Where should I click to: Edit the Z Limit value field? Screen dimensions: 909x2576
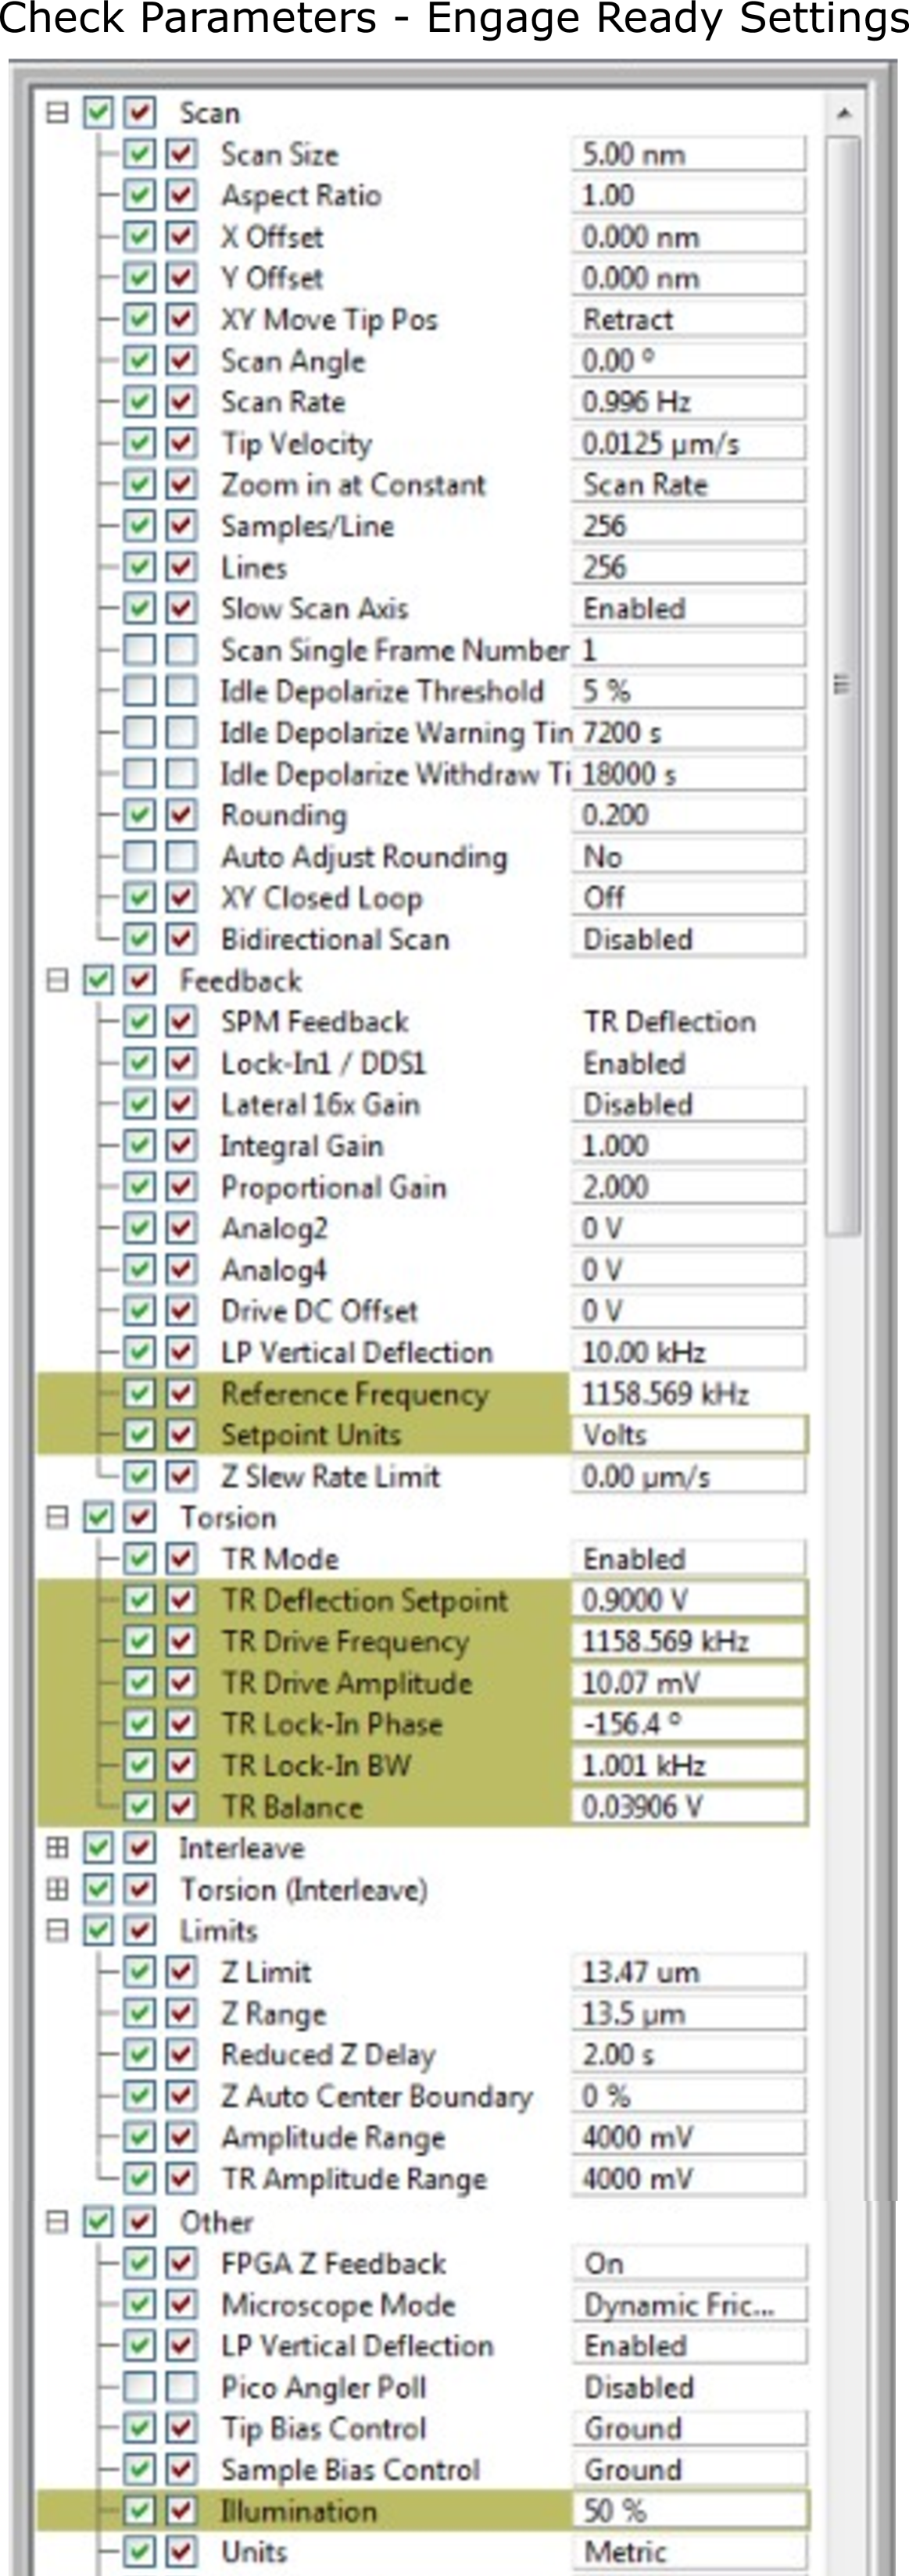pos(688,1972)
